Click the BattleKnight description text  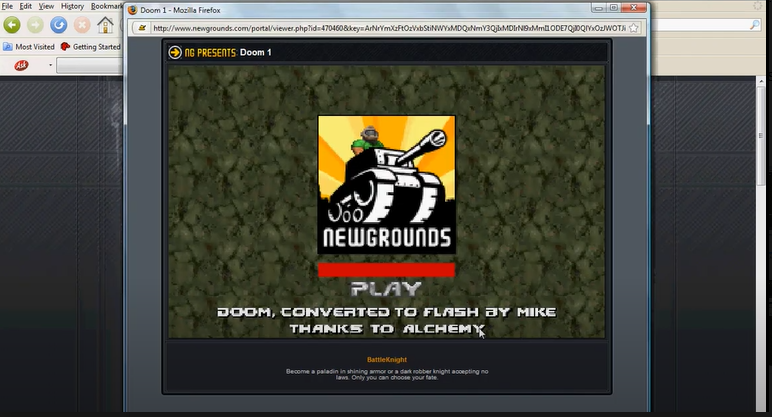pos(387,375)
